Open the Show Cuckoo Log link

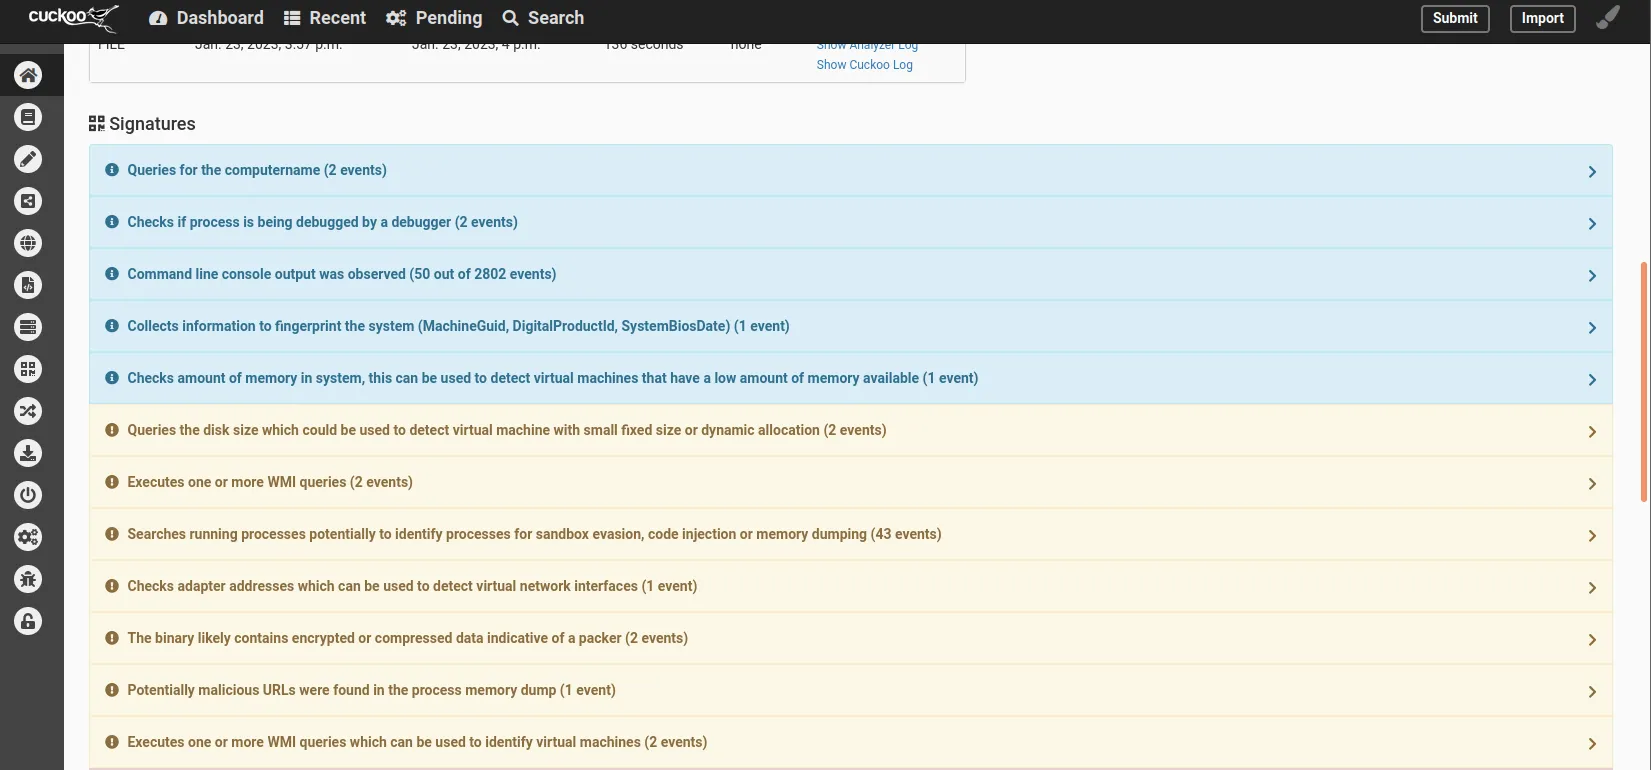click(x=864, y=65)
